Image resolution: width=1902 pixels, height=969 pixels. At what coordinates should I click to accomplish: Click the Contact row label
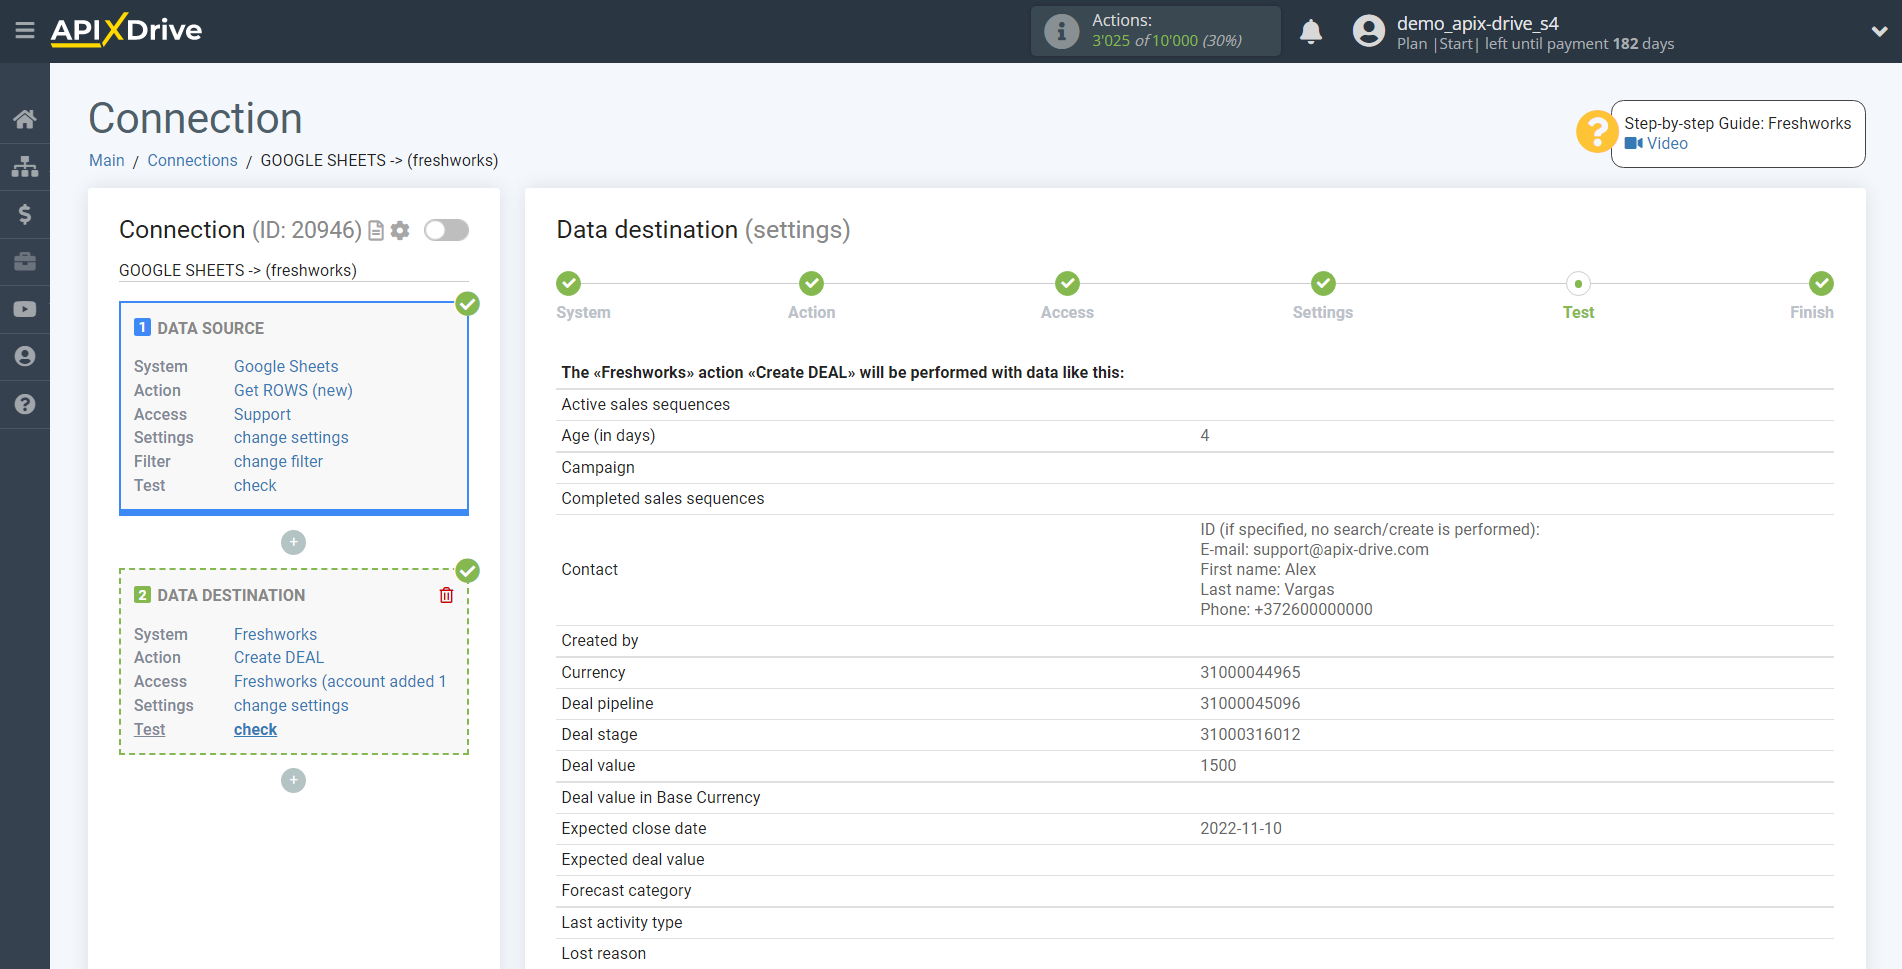(x=589, y=569)
